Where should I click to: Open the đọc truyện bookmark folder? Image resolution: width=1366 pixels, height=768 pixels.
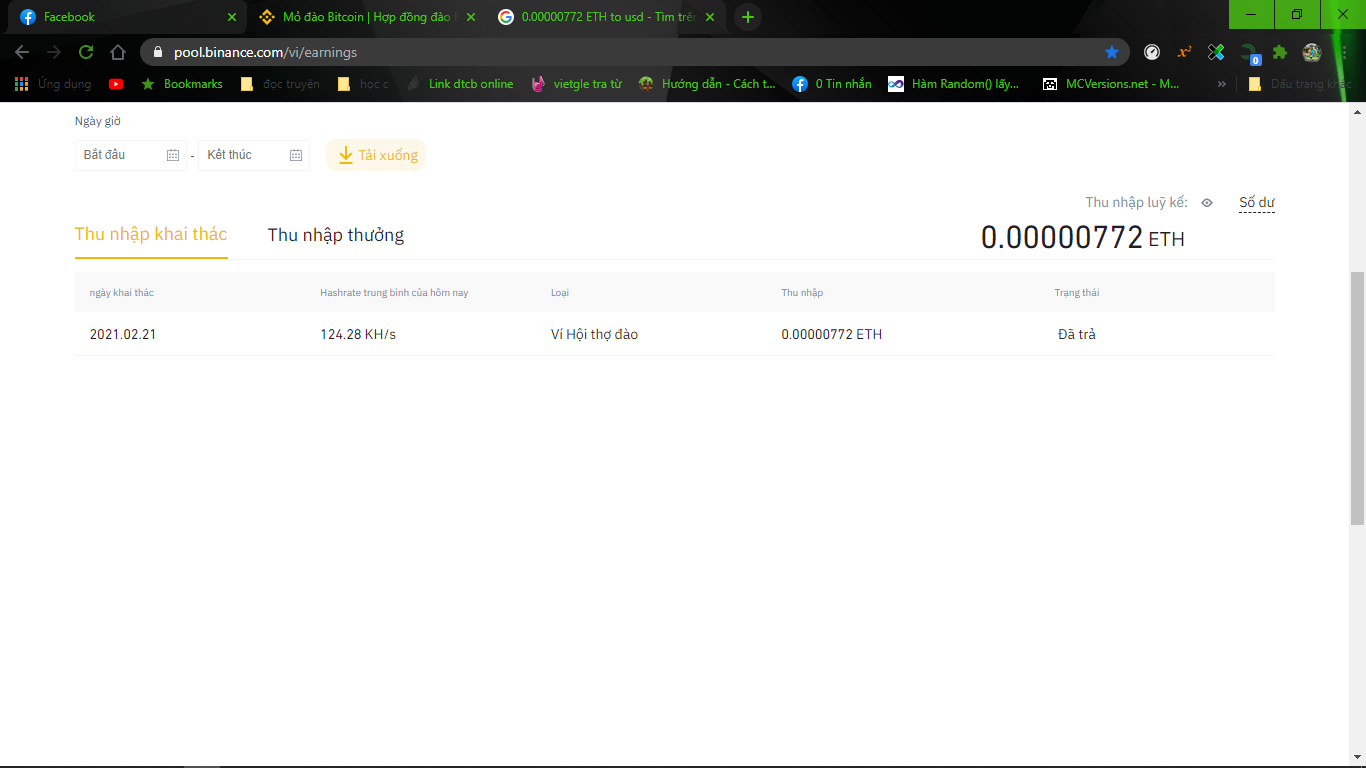click(x=280, y=84)
